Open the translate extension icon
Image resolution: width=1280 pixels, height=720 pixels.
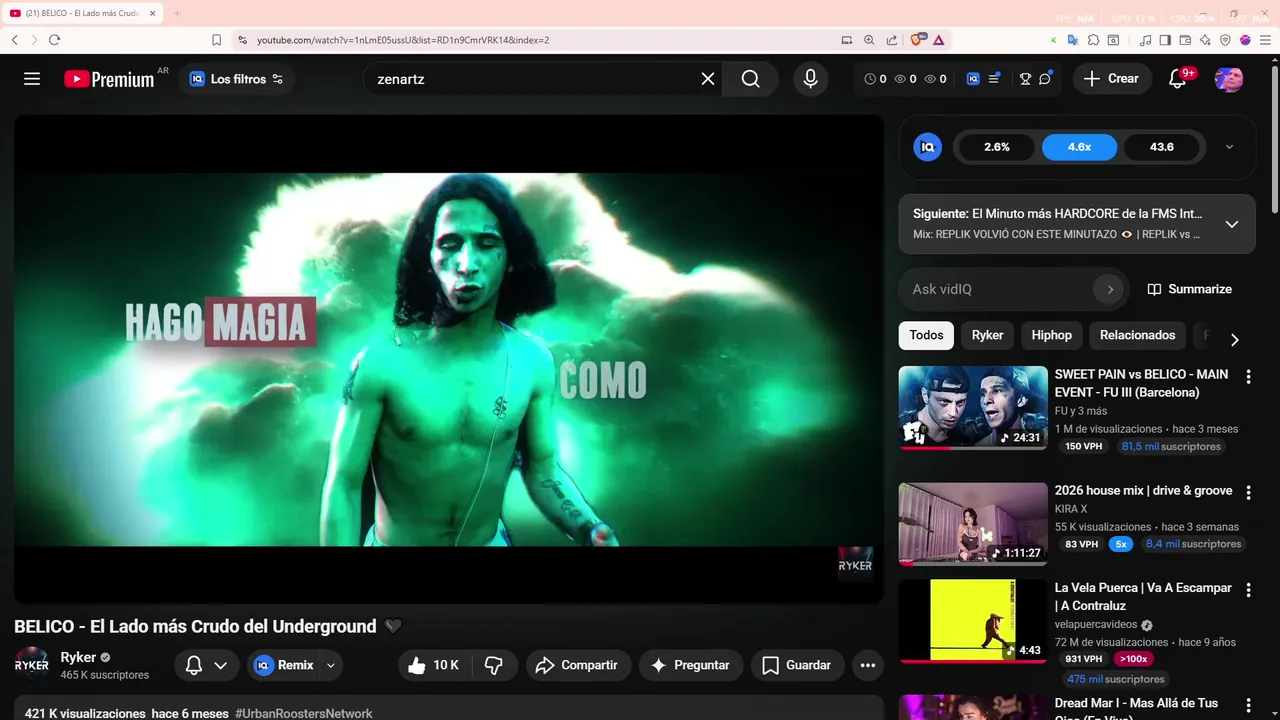click(x=1073, y=40)
